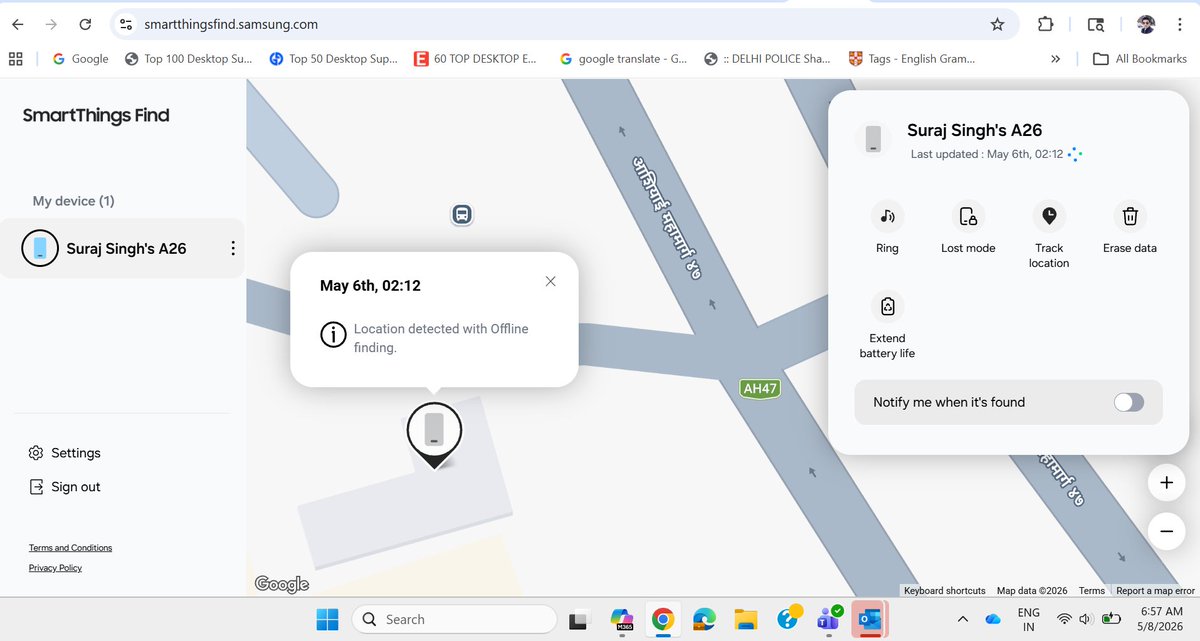Image resolution: width=1200 pixels, height=641 pixels.
Task: Click the Google logo on map
Action: coord(282,584)
